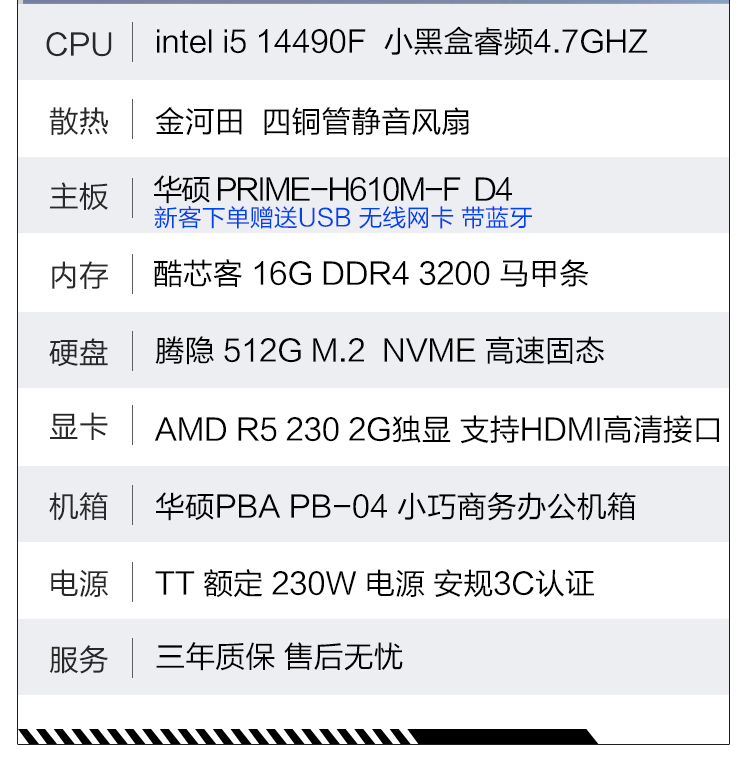Select the 华硕 PRIME-H610M-F D4 text
The image size is (750, 776).
click(333, 188)
